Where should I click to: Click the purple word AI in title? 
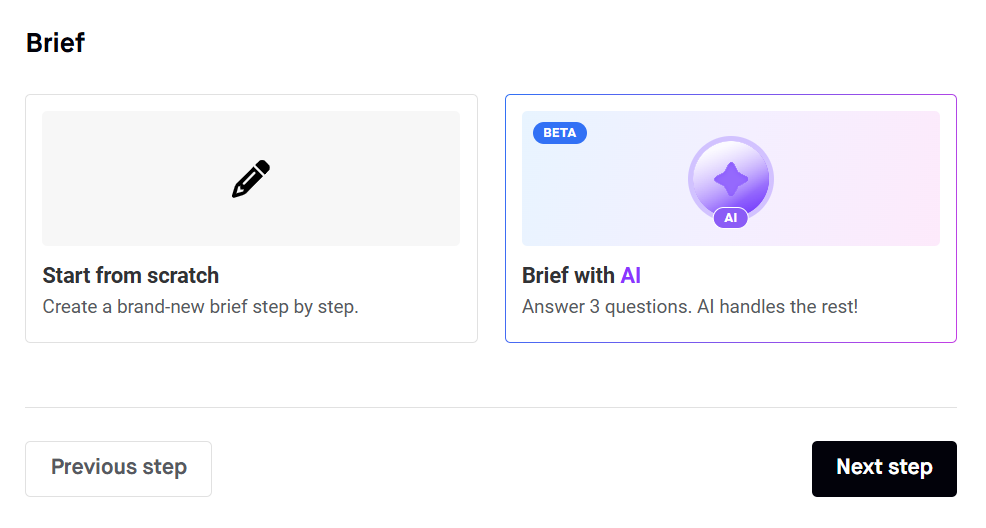pos(631,275)
